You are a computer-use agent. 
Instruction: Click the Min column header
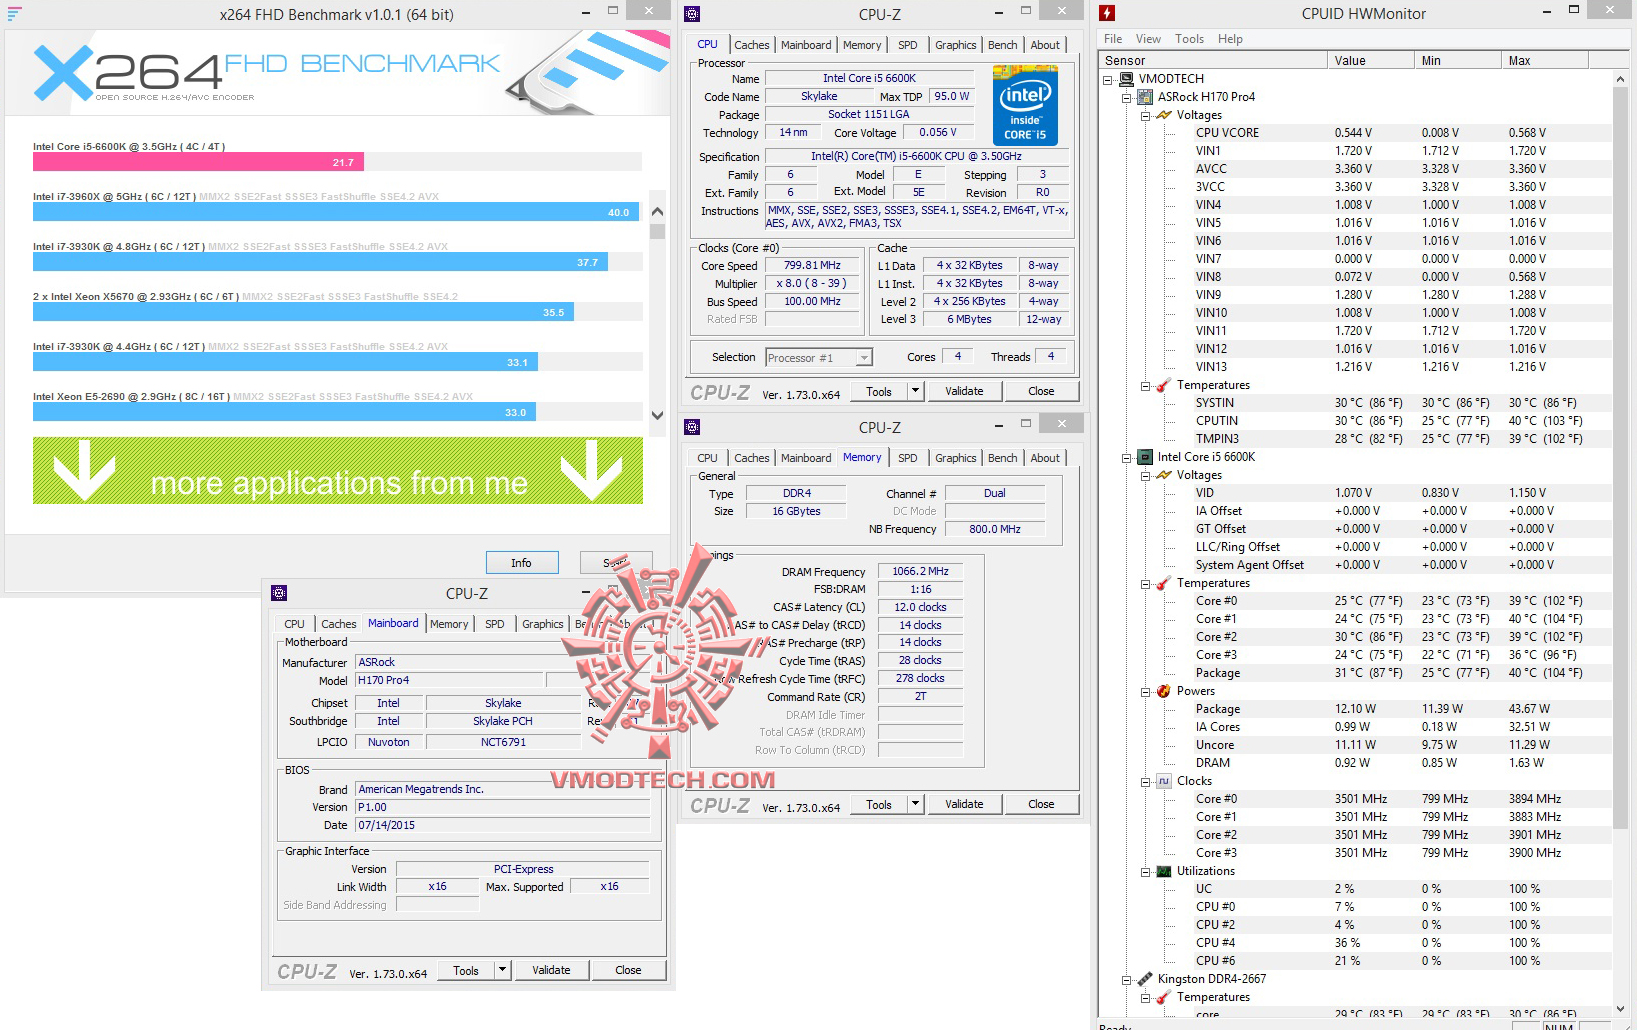pos(1458,61)
